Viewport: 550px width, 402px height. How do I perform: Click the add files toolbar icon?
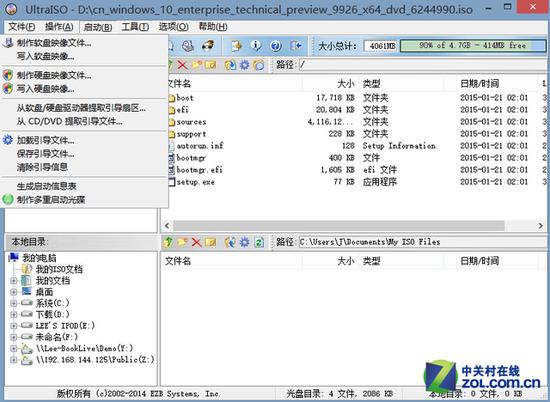236,46
